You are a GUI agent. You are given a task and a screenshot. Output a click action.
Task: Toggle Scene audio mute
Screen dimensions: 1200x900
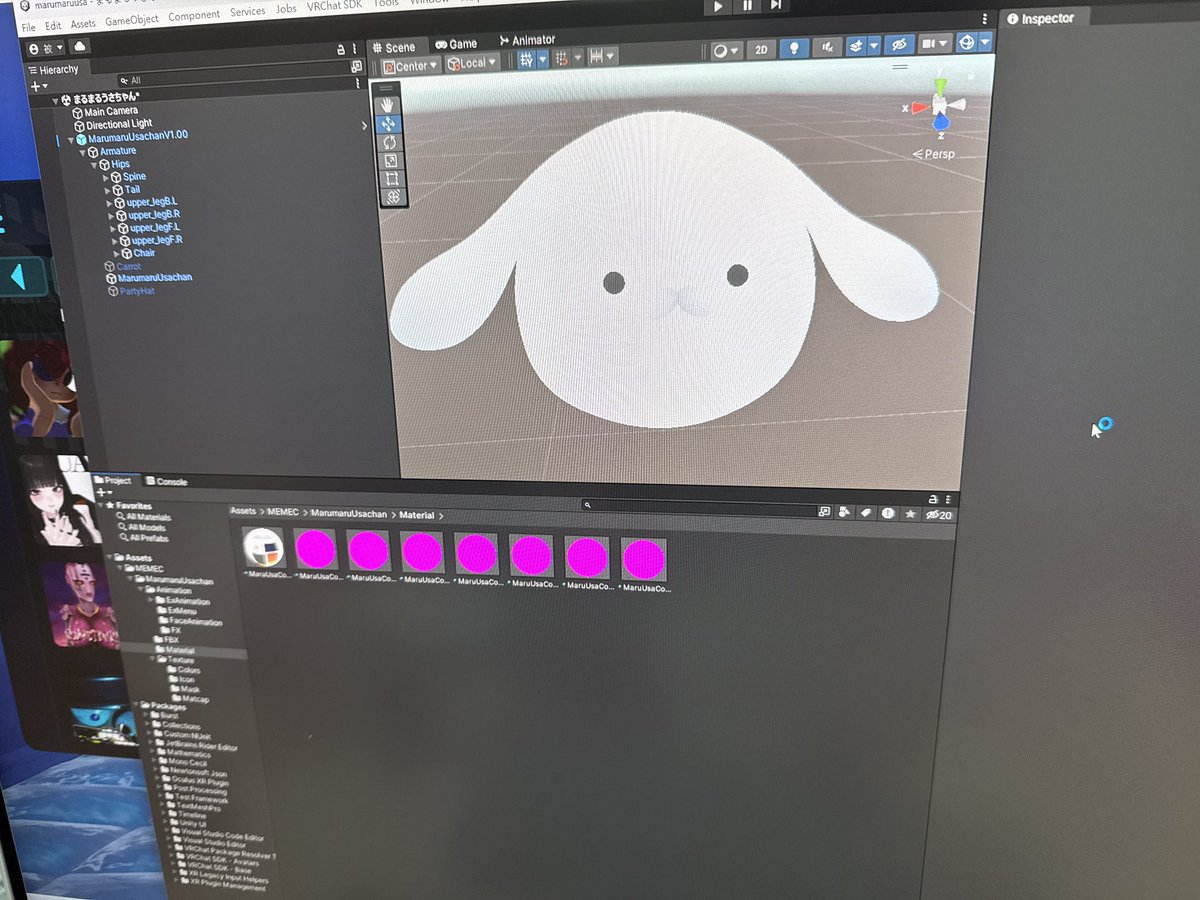click(828, 49)
